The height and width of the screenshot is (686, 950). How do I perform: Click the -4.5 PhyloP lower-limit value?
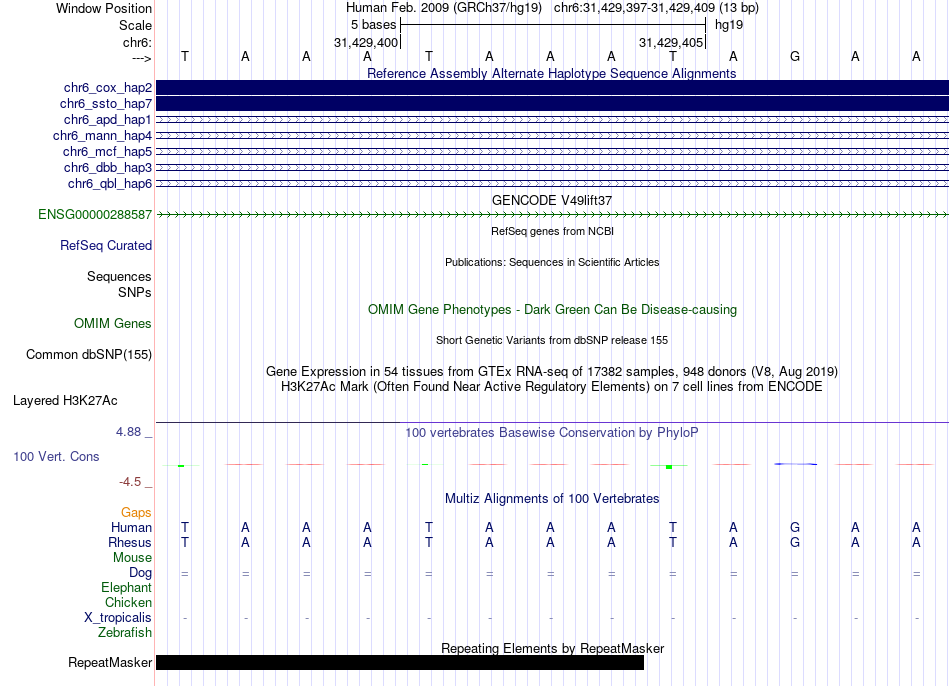coord(130,482)
